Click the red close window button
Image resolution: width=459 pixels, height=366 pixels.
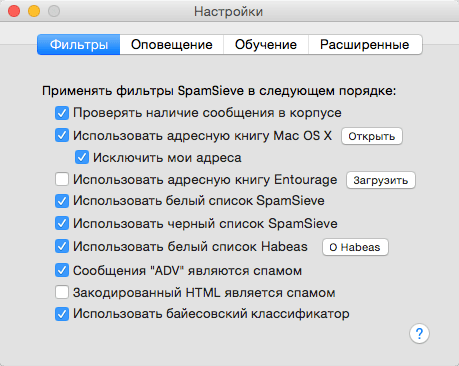(14, 11)
